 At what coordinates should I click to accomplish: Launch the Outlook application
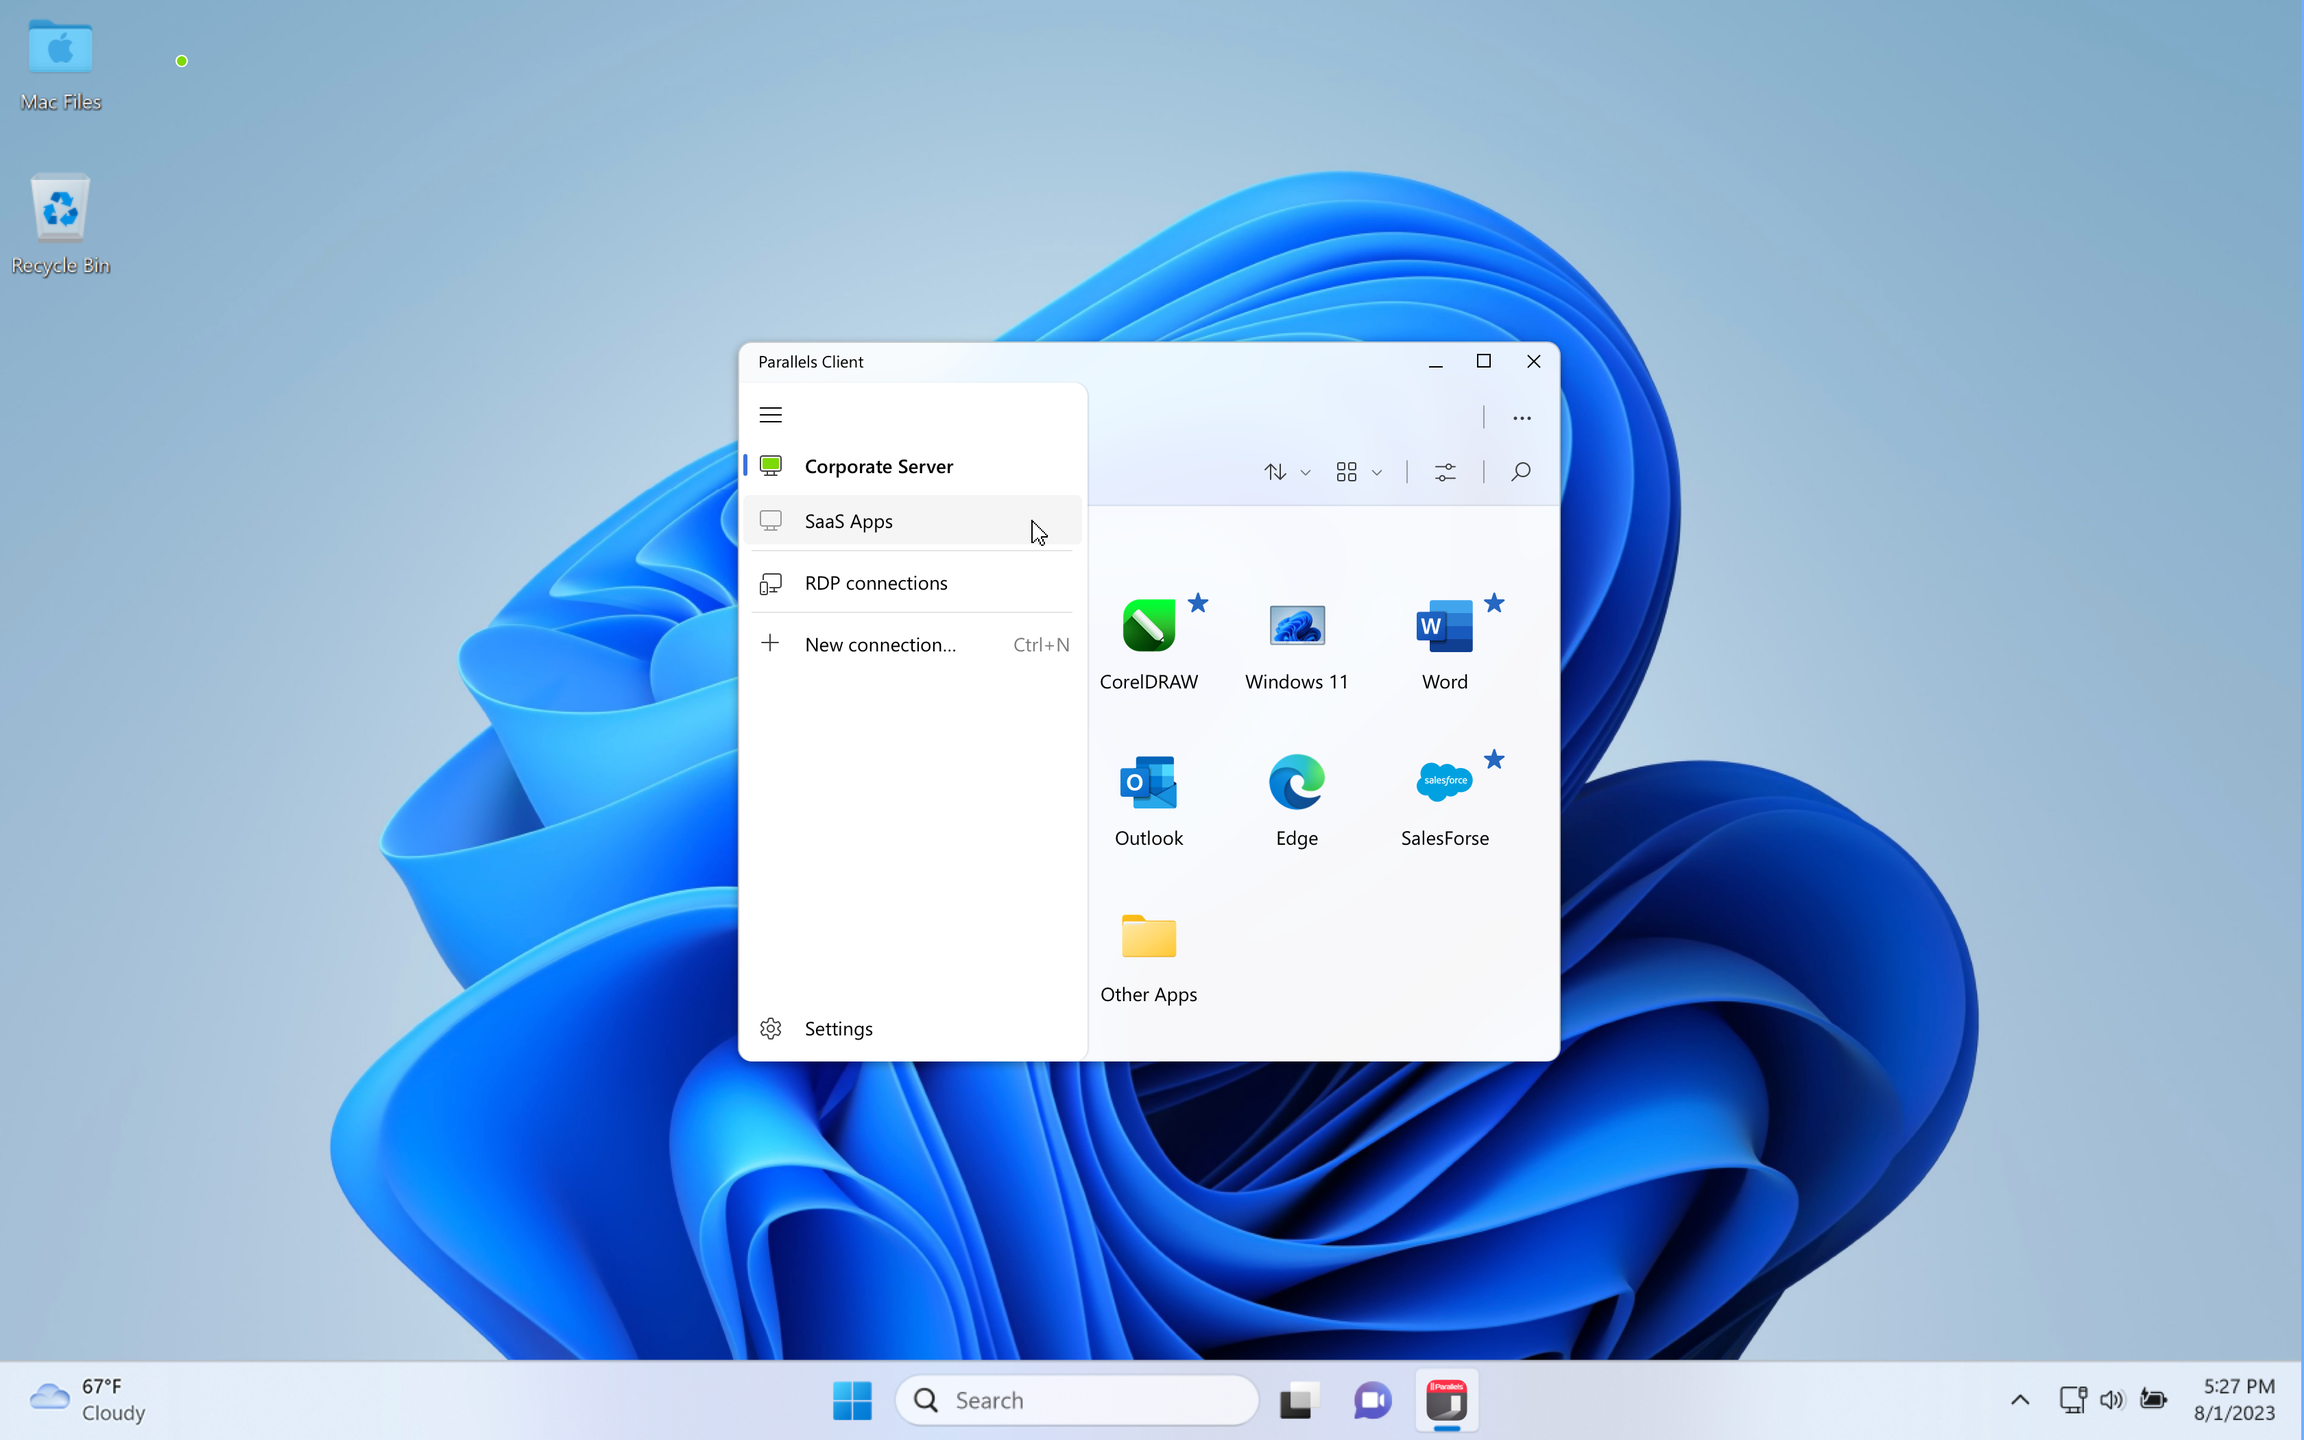[x=1148, y=783]
